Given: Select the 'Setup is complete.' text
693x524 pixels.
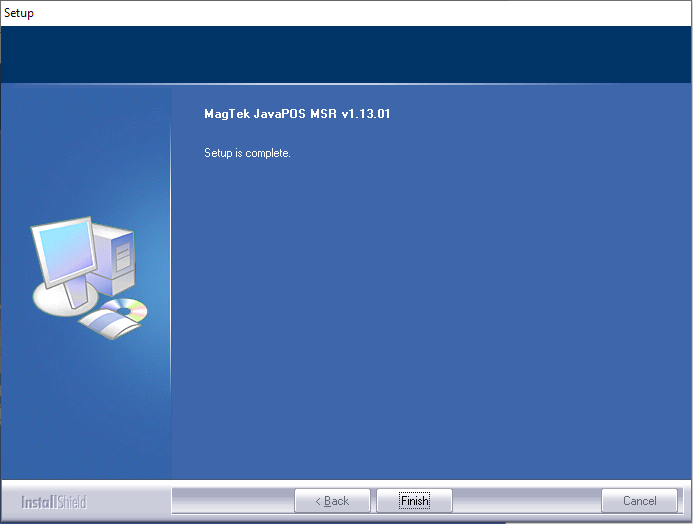Looking at the screenshot, I should point(247,153).
